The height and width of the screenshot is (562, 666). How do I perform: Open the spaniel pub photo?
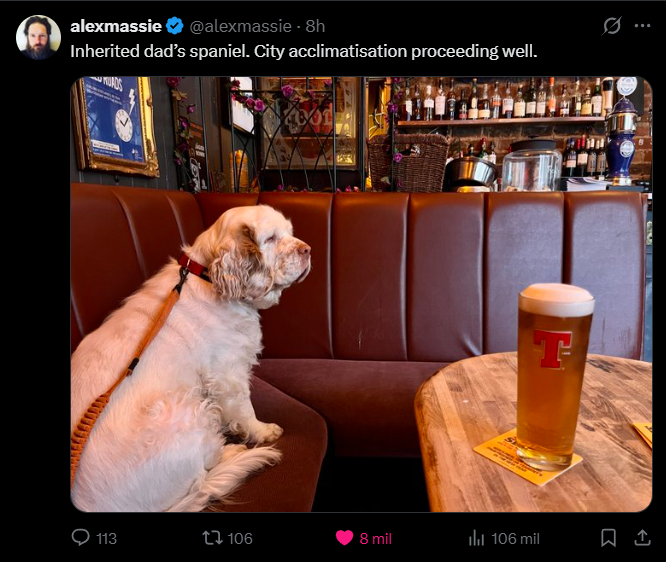coord(361,294)
